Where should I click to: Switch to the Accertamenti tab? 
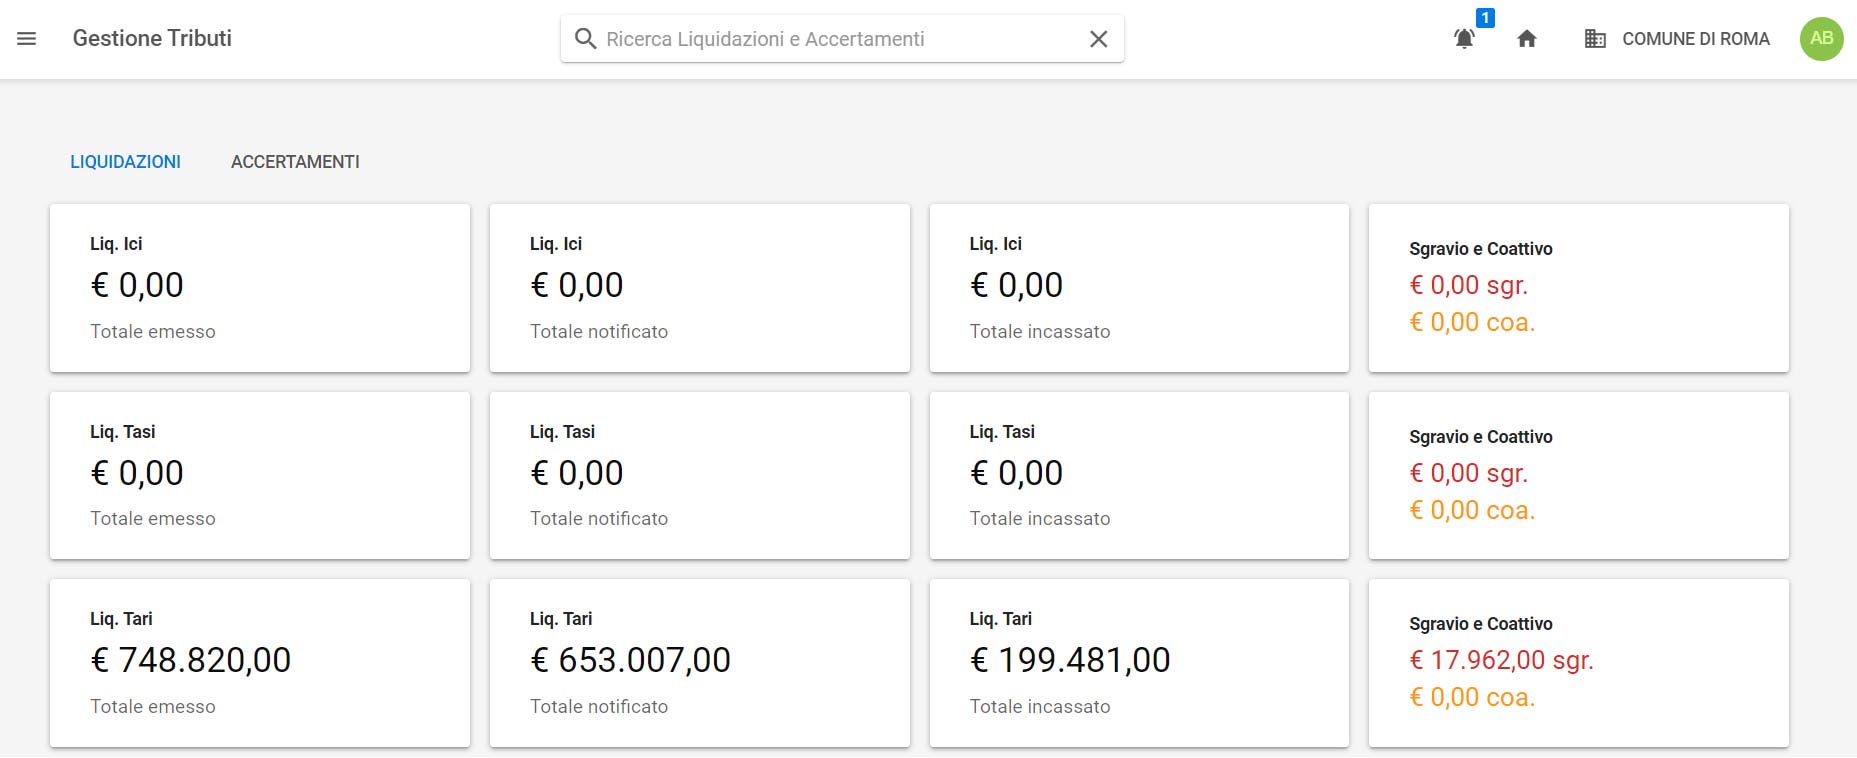tap(295, 162)
